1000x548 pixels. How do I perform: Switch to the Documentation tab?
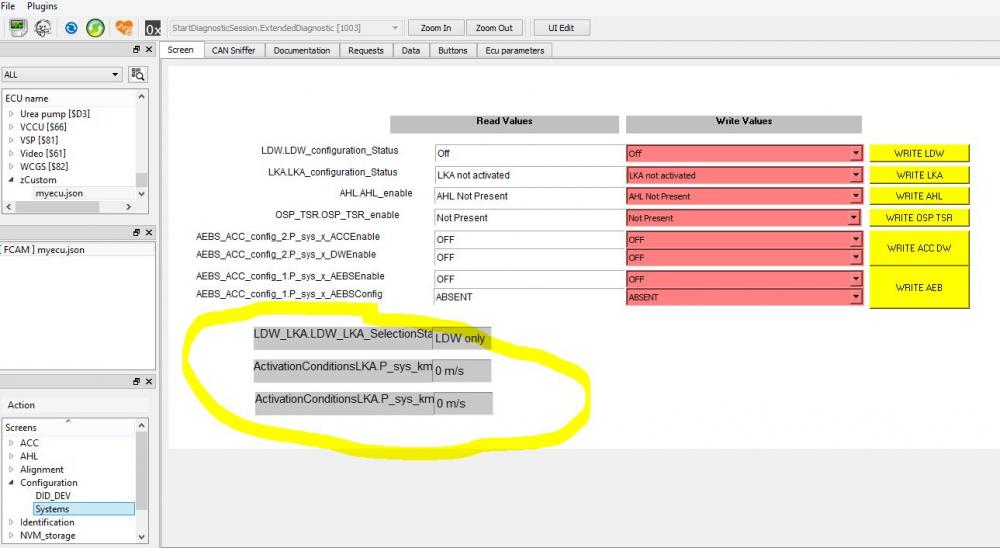click(x=302, y=50)
